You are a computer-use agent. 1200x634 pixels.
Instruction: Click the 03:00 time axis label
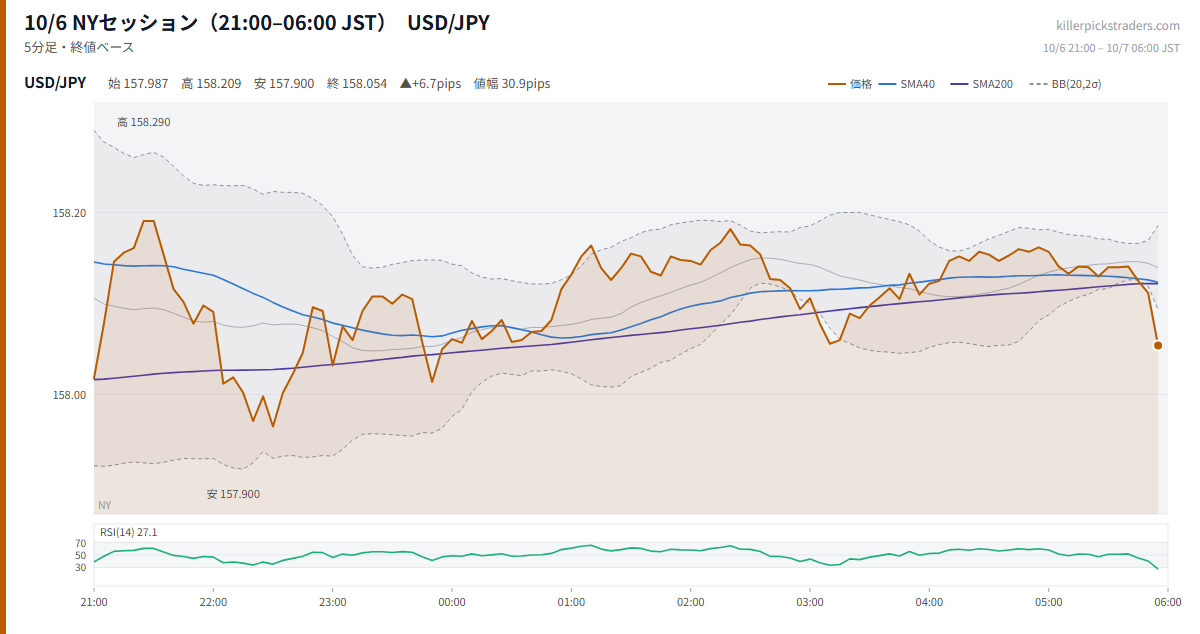pyautogui.click(x=810, y=602)
